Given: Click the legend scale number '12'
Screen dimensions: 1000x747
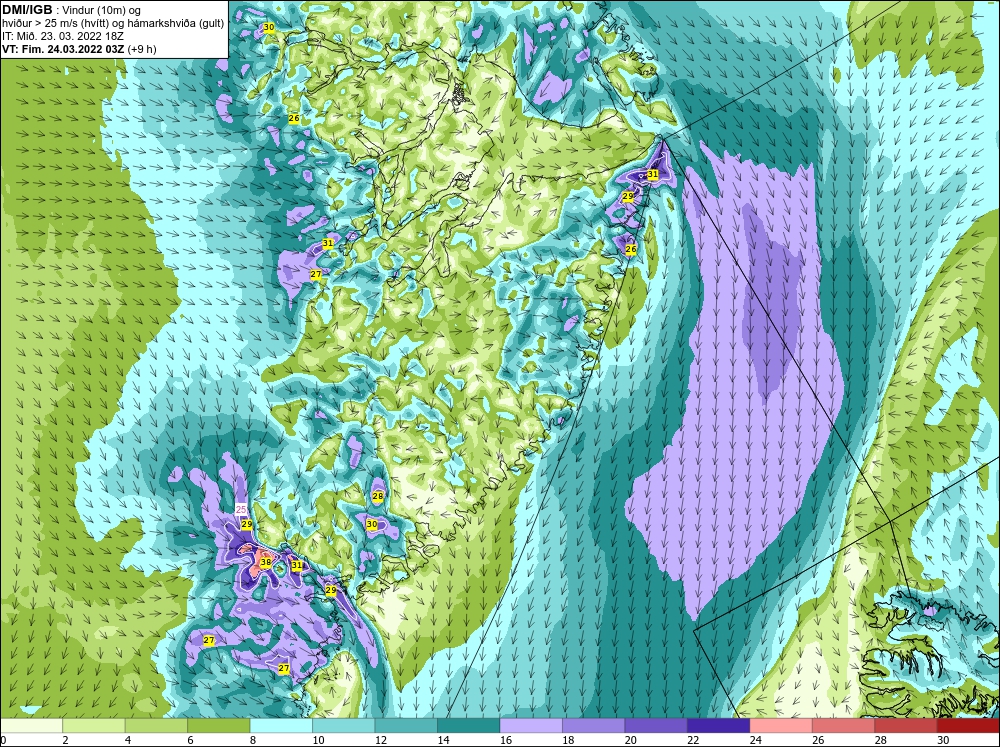Looking at the screenshot, I should (x=381, y=740).
